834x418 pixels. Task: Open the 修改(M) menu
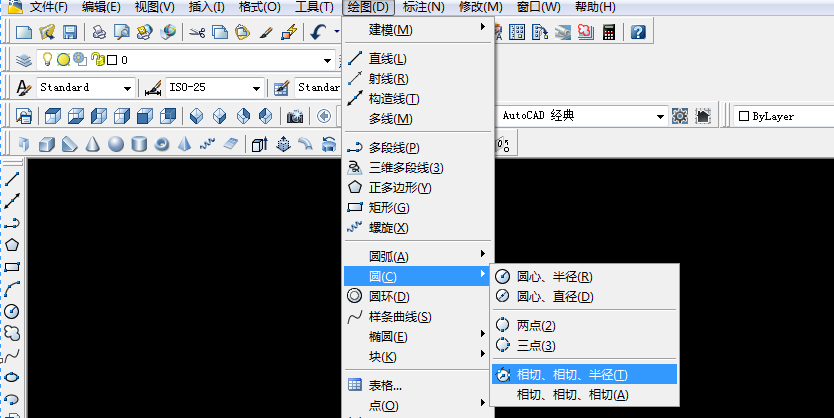click(480, 7)
